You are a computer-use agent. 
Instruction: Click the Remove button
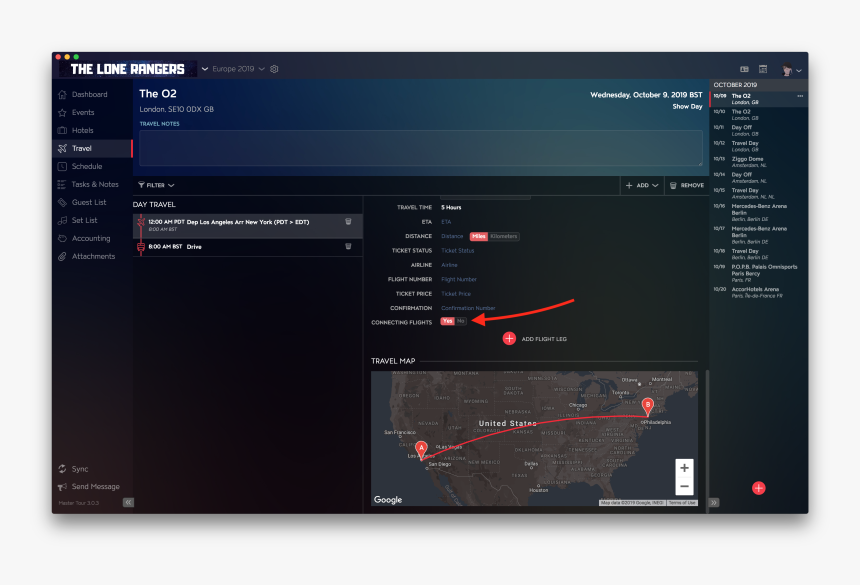click(x=687, y=185)
